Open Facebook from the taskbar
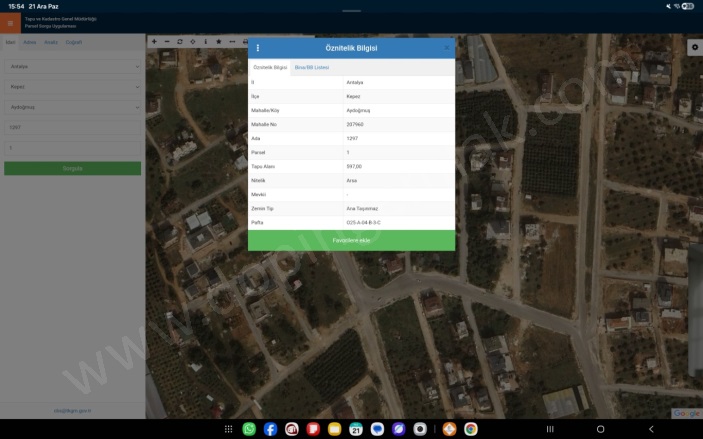 (x=270, y=429)
